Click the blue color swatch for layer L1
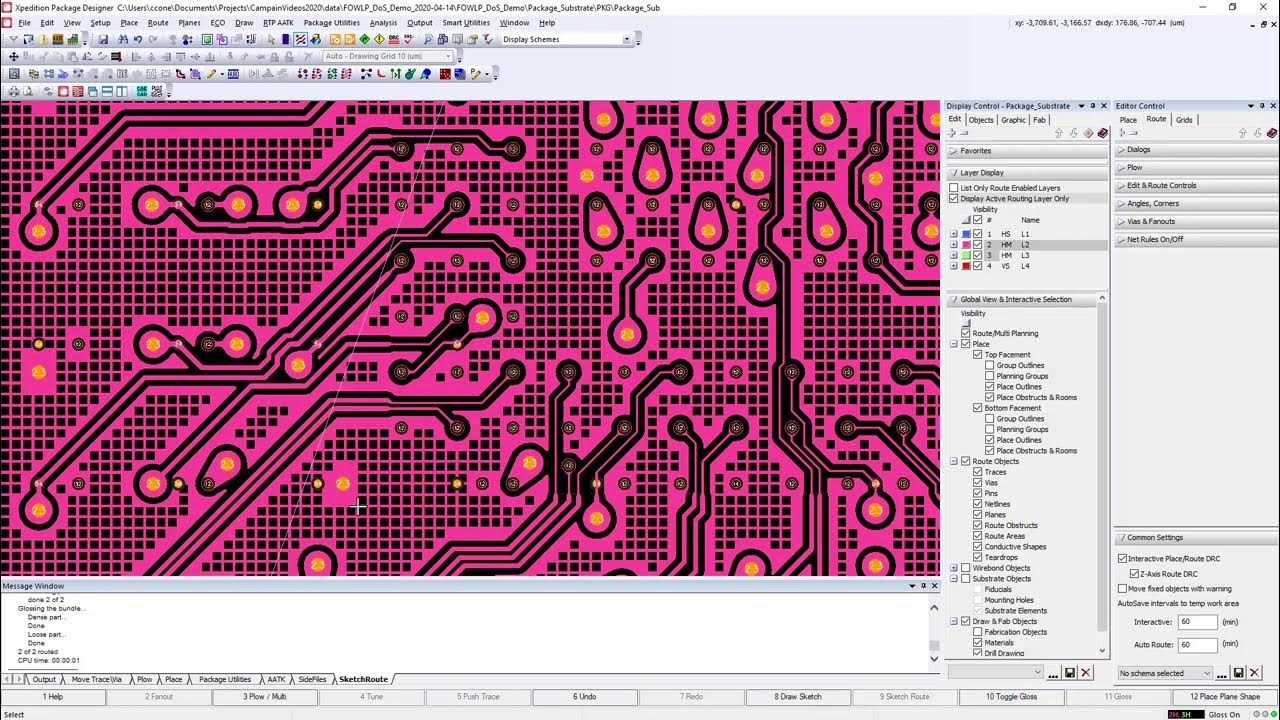Viewport: 1280px width, 720px height. 966,234
